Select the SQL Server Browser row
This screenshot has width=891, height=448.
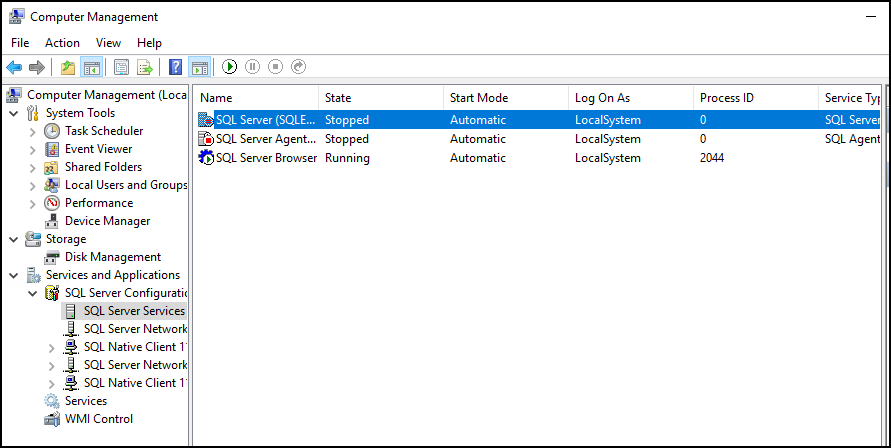coord(537,158)
